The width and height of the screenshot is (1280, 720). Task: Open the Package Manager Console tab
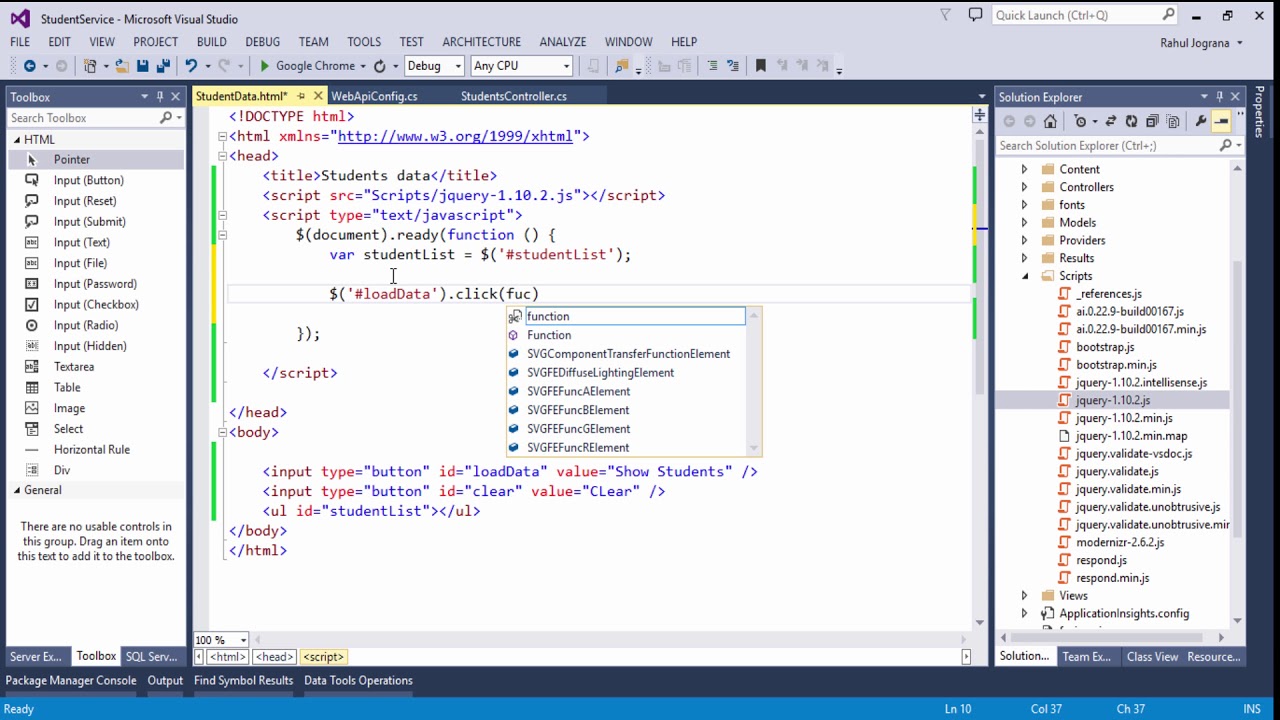point(71,680)
